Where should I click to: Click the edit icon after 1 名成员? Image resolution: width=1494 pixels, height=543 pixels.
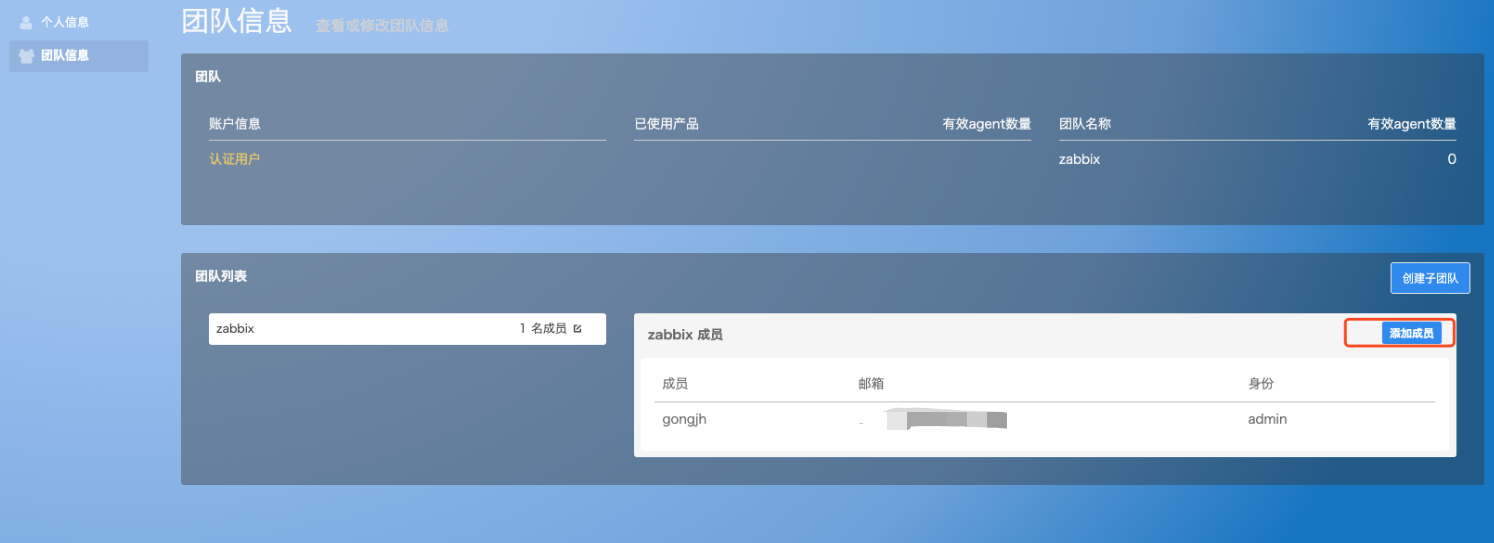pos(577,328)
